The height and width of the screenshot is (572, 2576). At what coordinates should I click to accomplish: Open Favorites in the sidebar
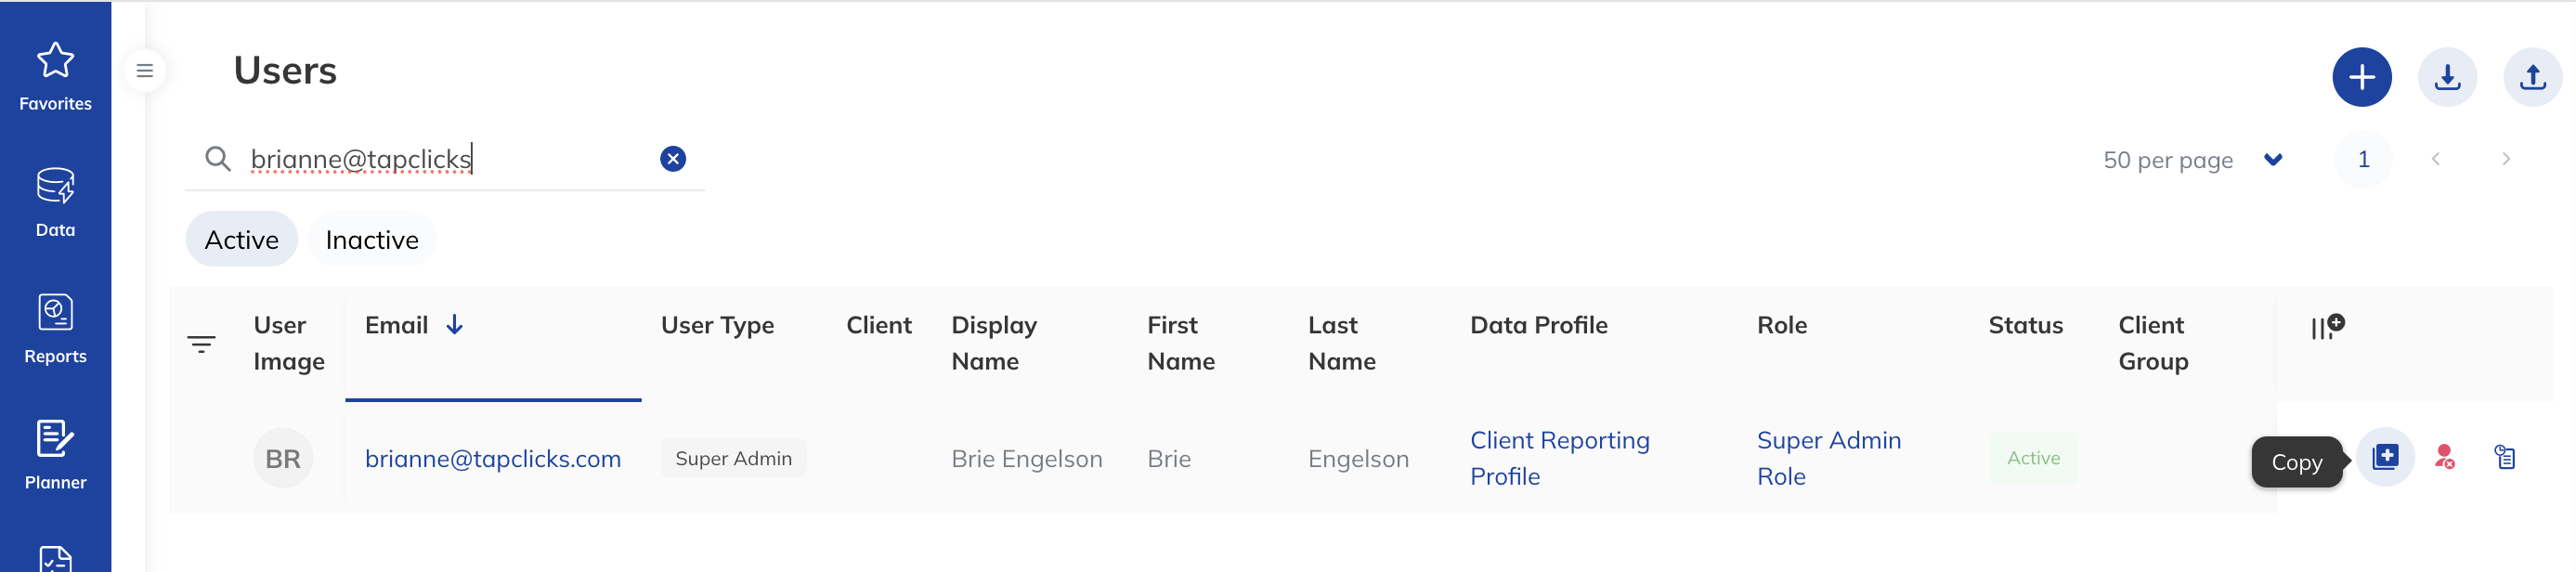coord(55,77)
